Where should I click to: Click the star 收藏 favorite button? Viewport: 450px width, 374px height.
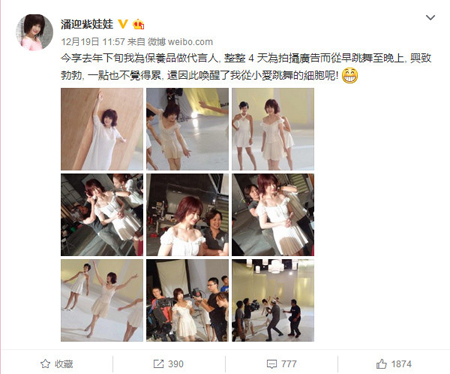click(x=56, y=364)
